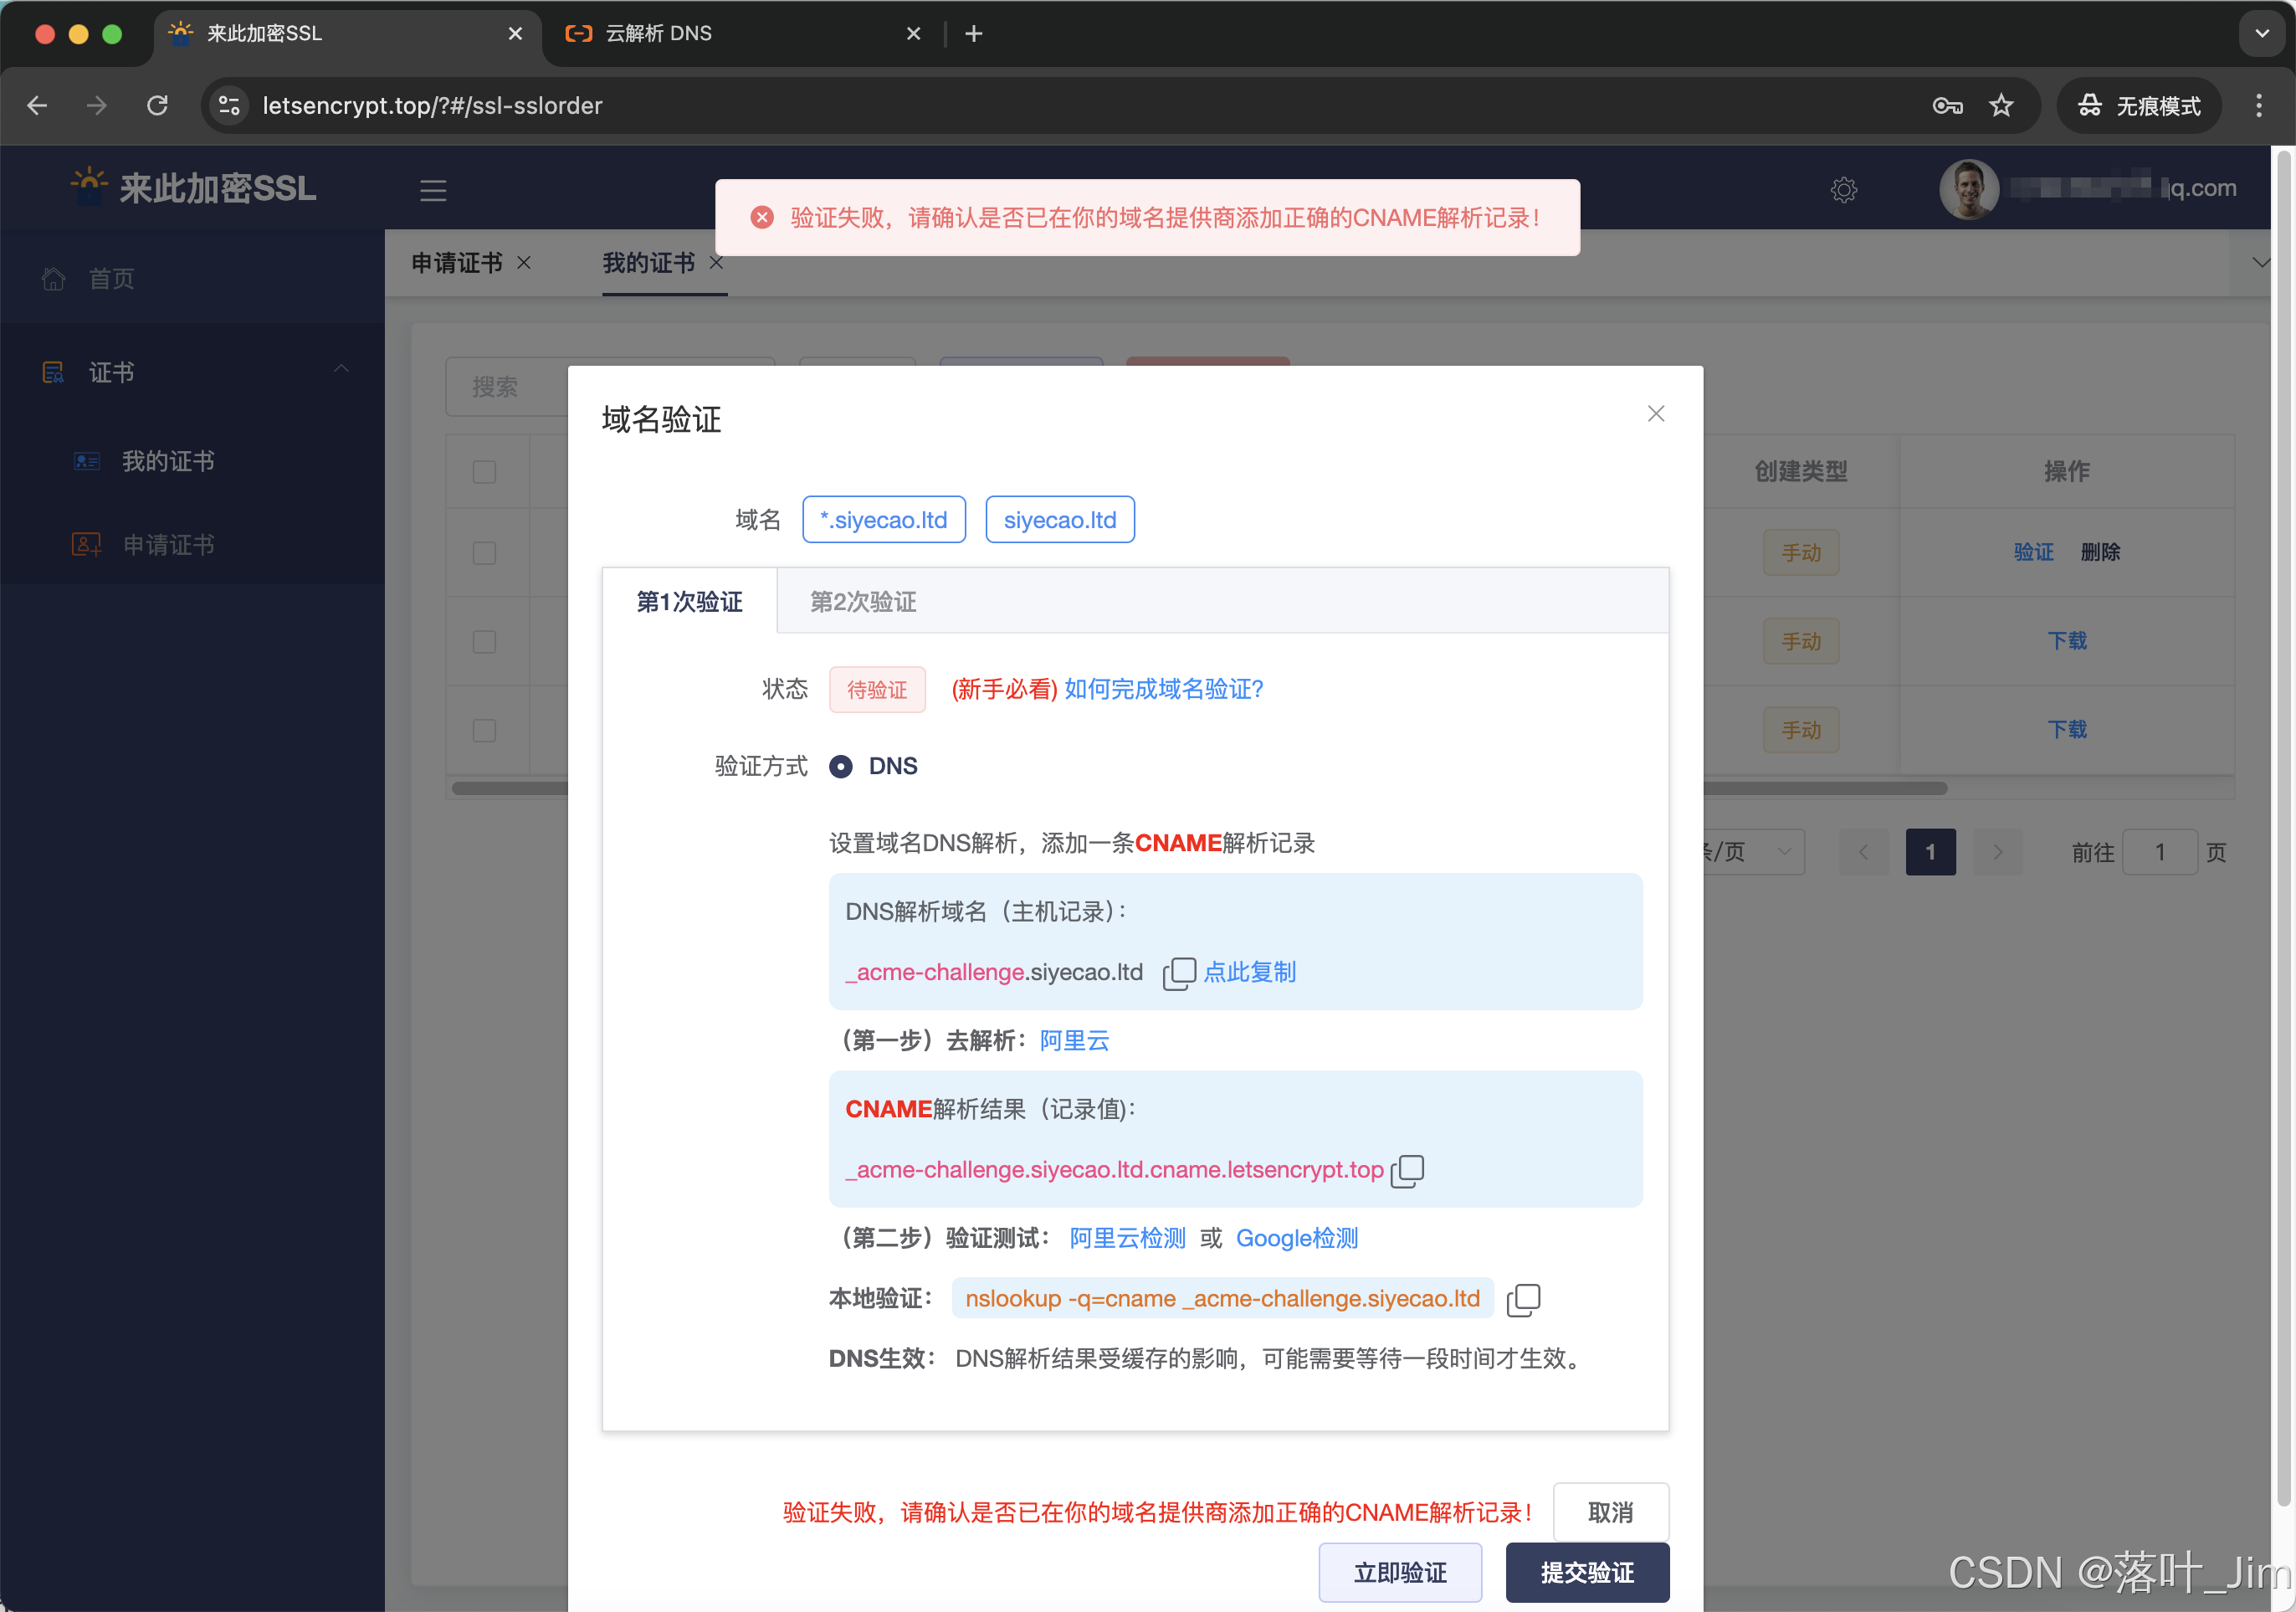The image size is (2296, 1612).
Task: Open the 阿里云 resolve link
Action: tap(1075, 1042)
